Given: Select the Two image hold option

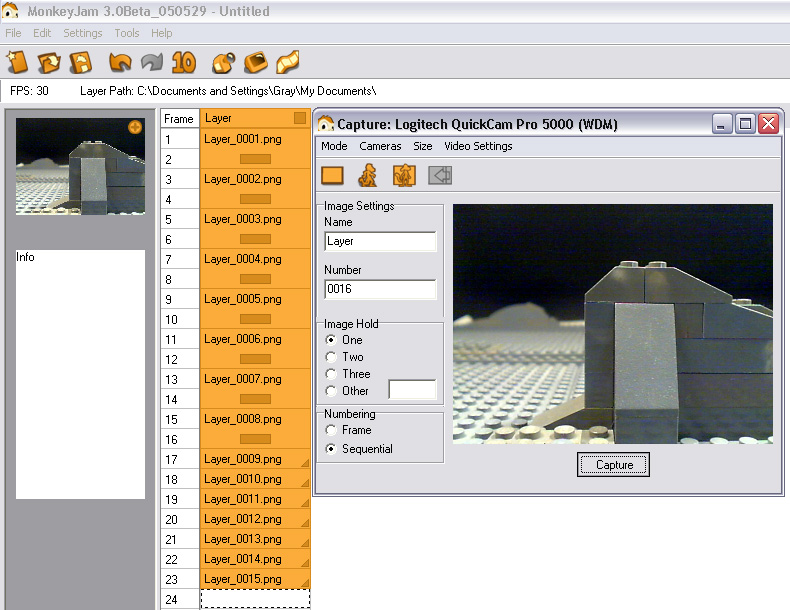Looking at the screenshot, I should coord(332,357).
